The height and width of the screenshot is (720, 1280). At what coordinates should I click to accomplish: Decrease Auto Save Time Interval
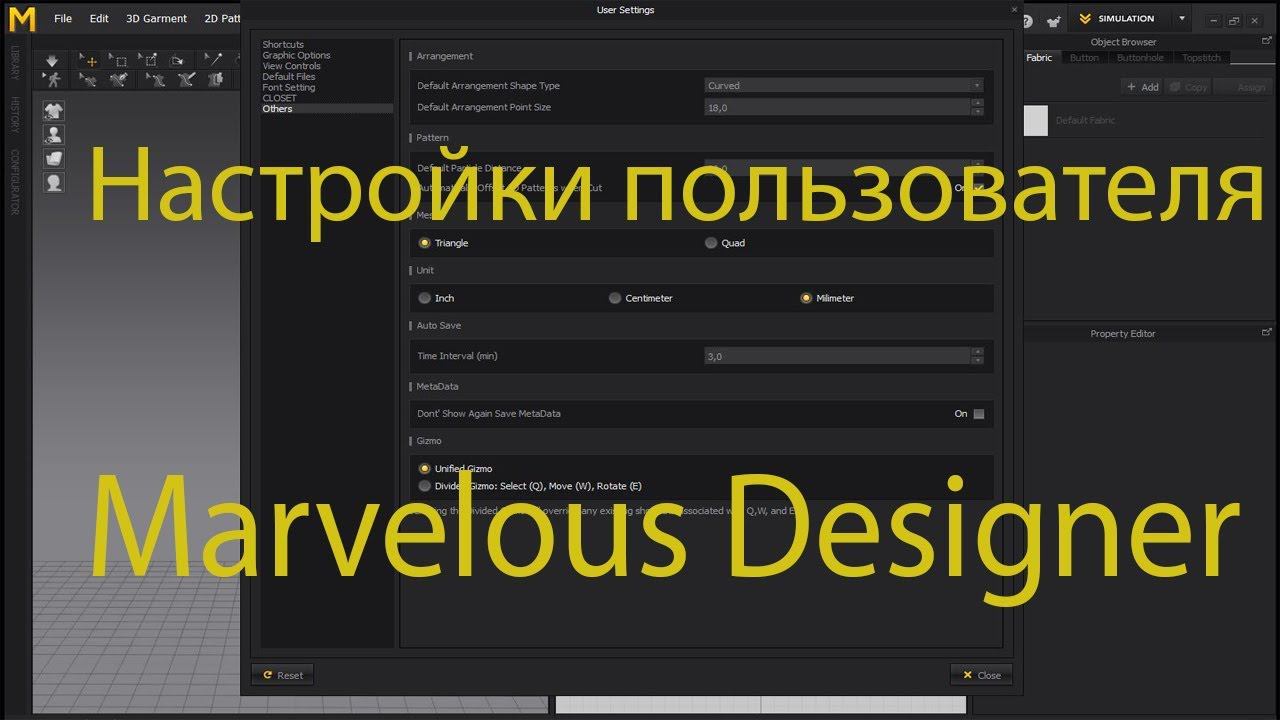tap(977, 360)
